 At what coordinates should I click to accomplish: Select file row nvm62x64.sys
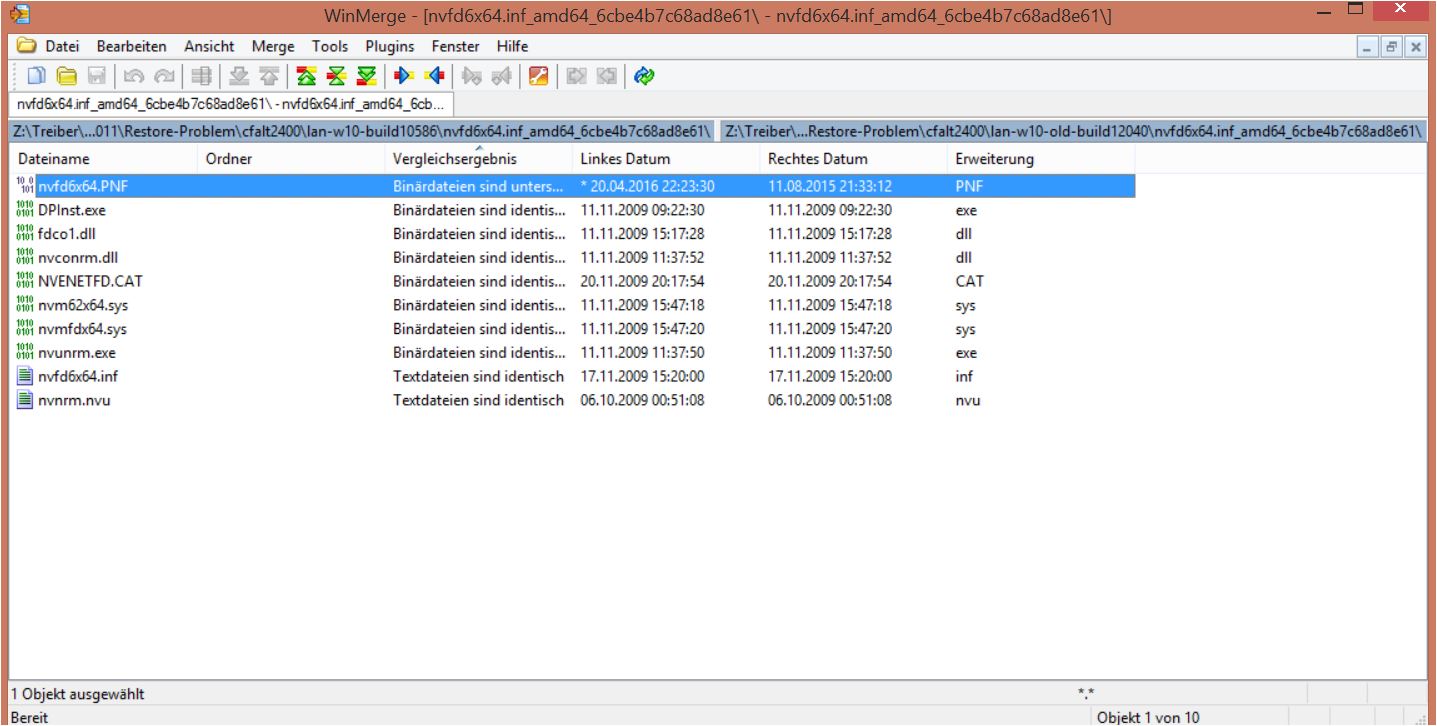pos(573,305)
